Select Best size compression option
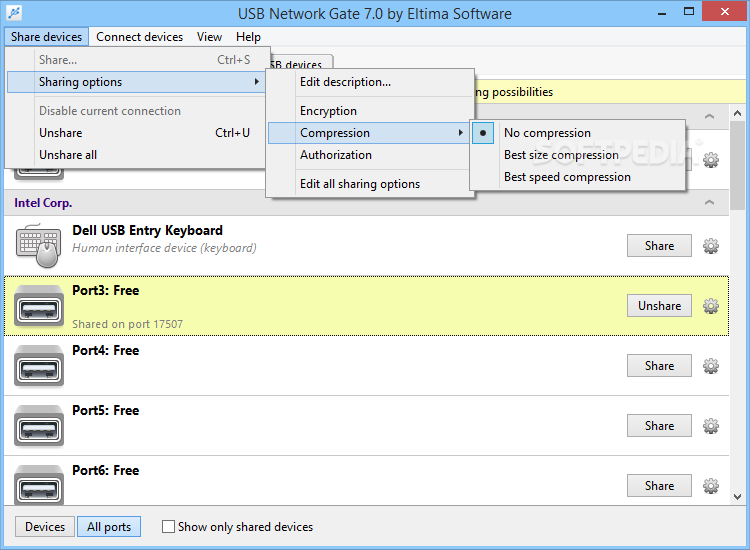The image size is (750, 550). click(577, 155)
